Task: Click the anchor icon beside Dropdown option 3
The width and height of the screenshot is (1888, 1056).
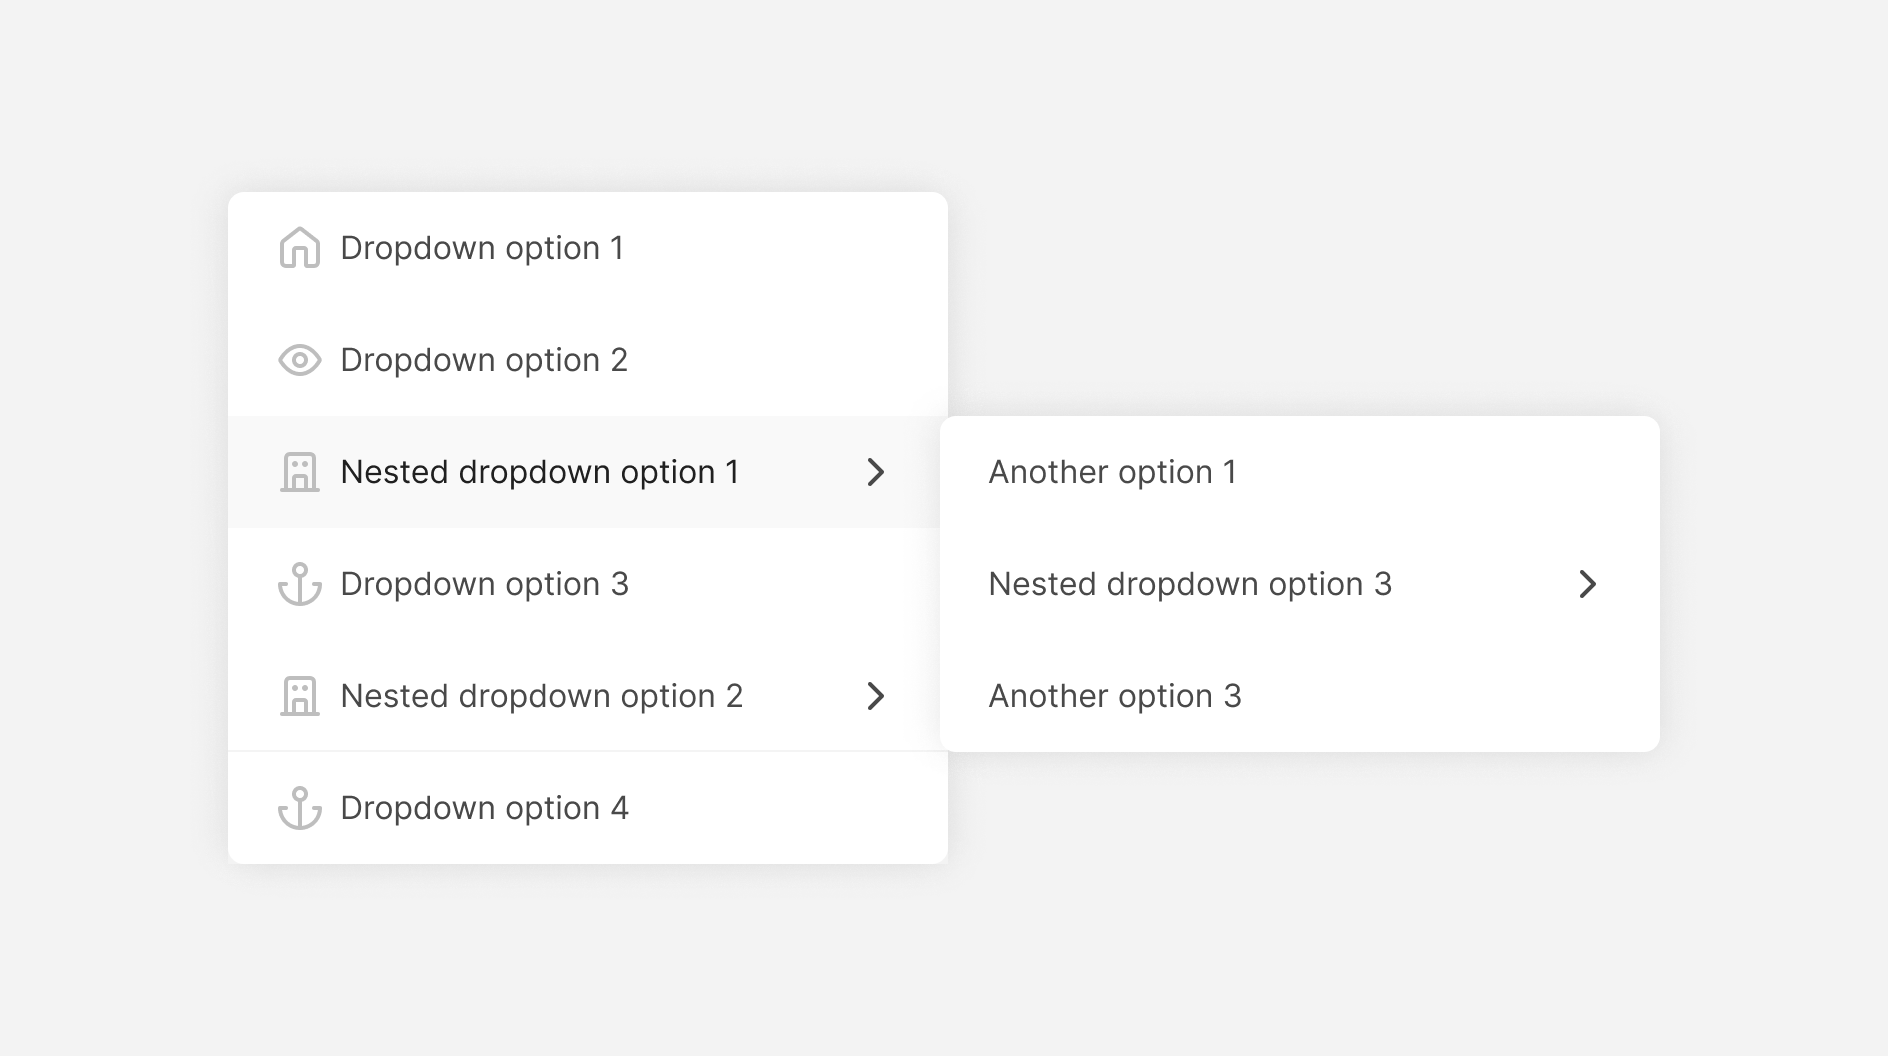Action: (300, 584)
